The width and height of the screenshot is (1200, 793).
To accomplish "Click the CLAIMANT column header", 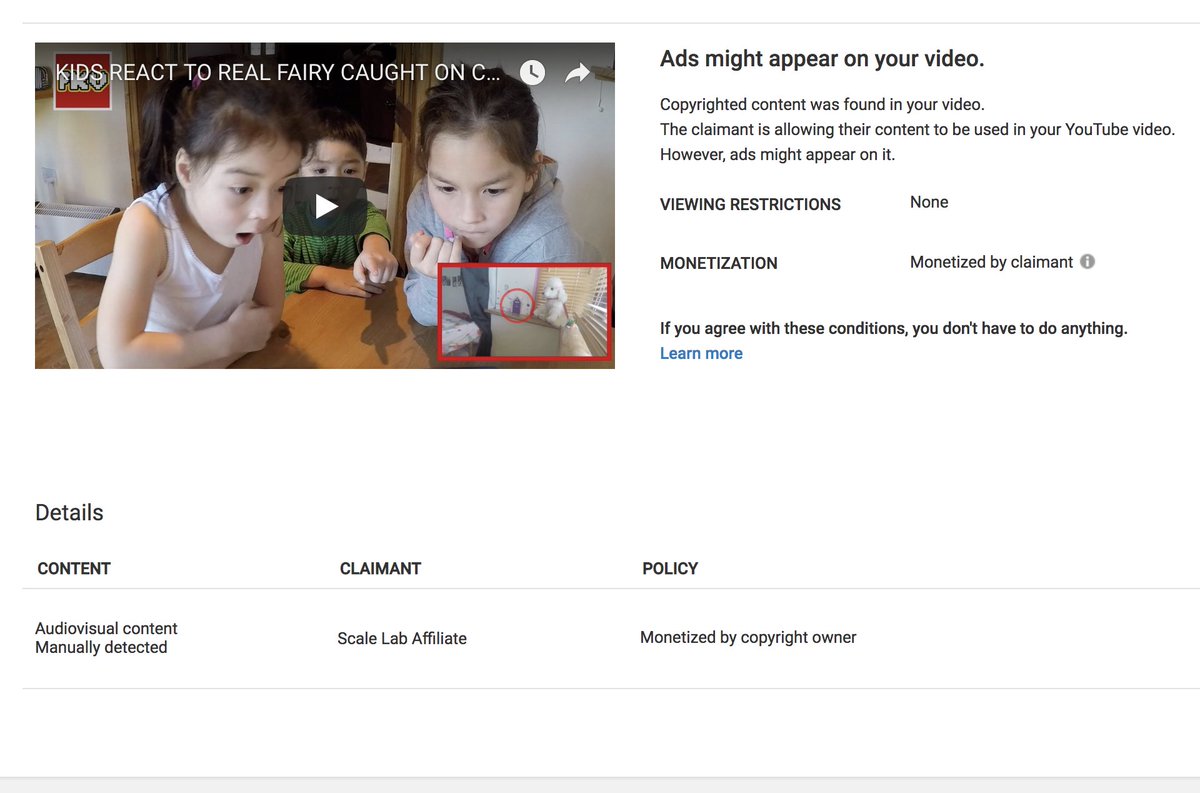I will 380,568.
